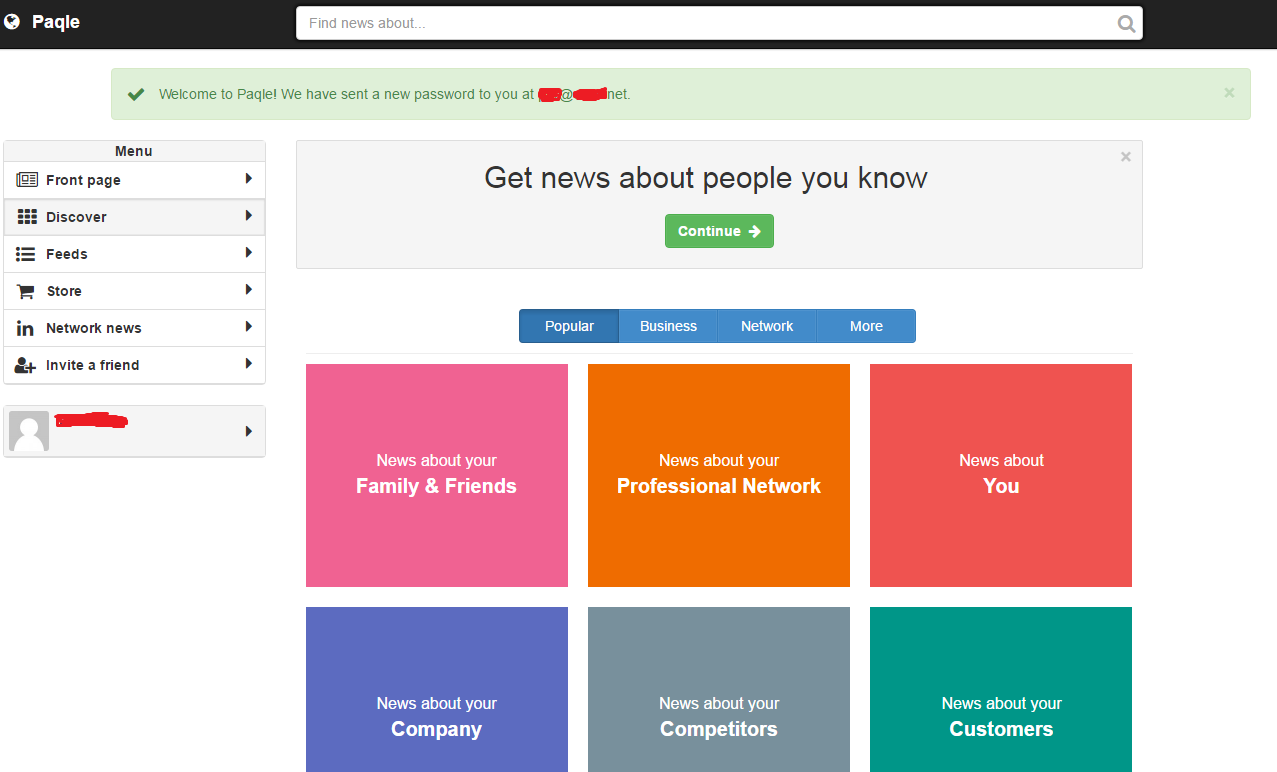
Task: Click the Front page newspaper icon
Action: (x=27, y=180)
